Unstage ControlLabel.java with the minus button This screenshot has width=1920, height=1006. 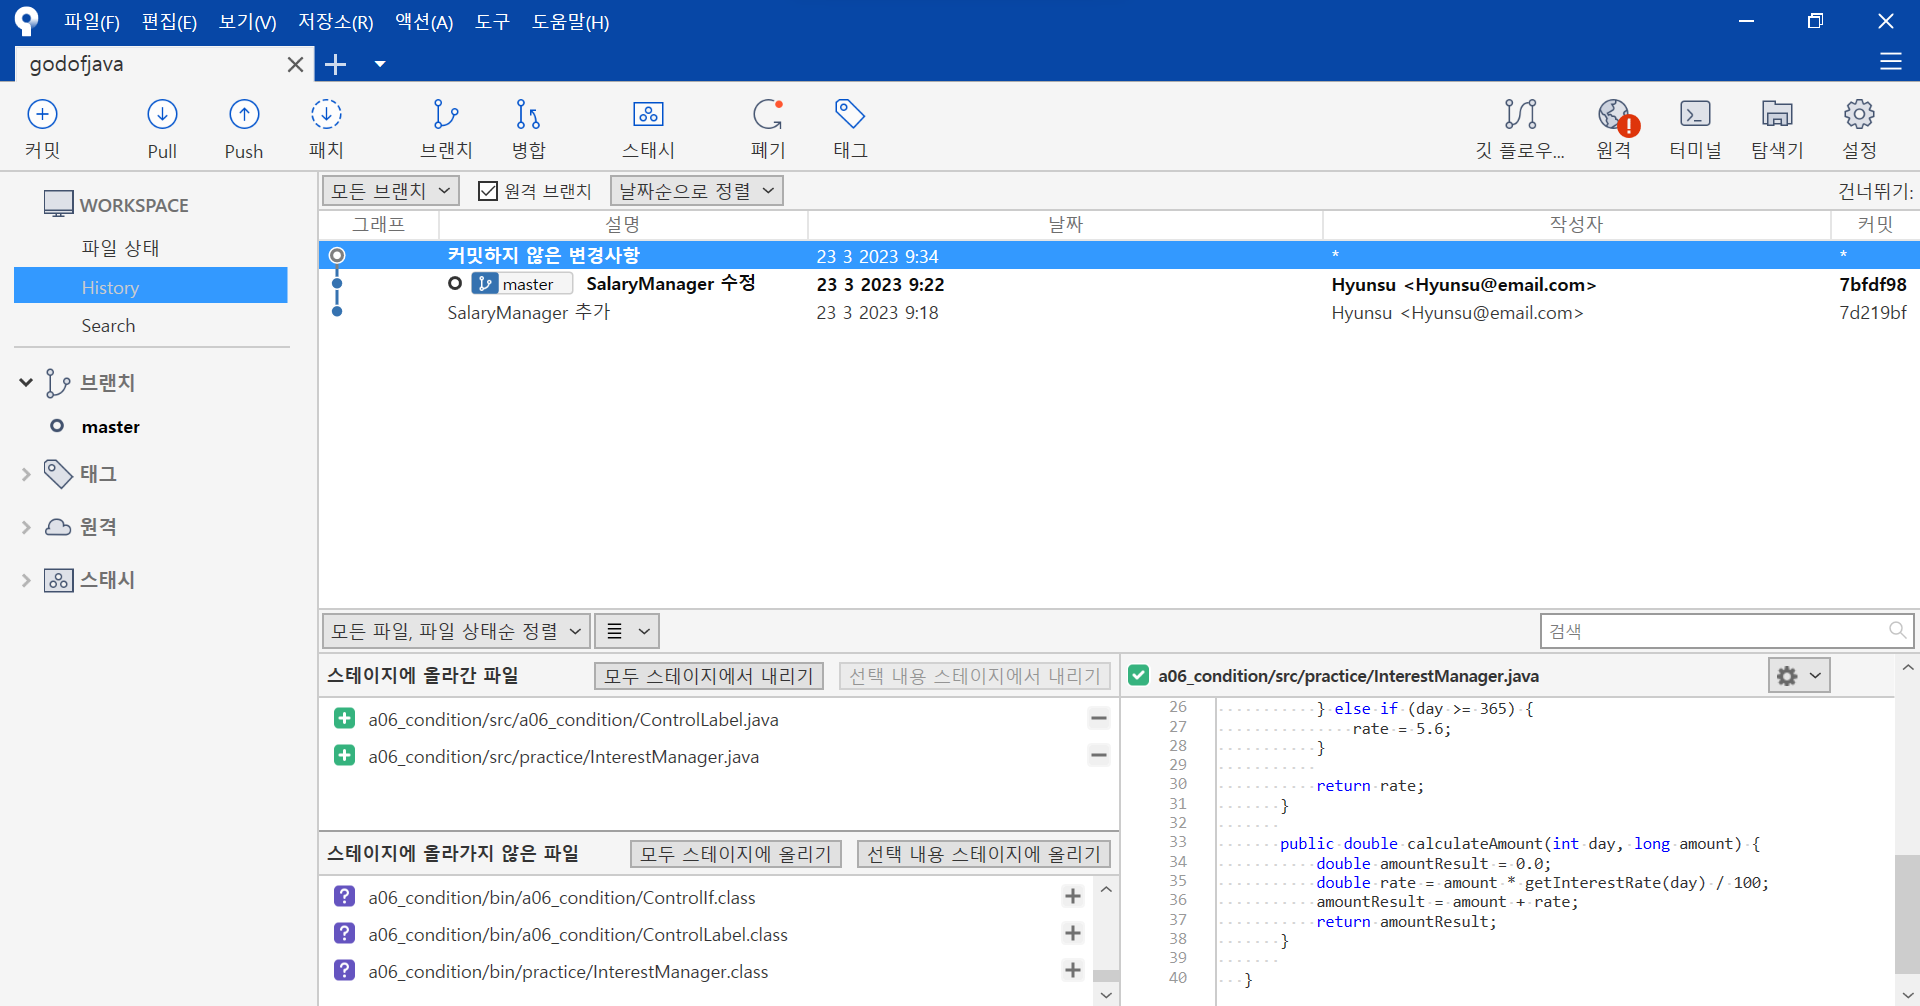(x=1098, y=718)
